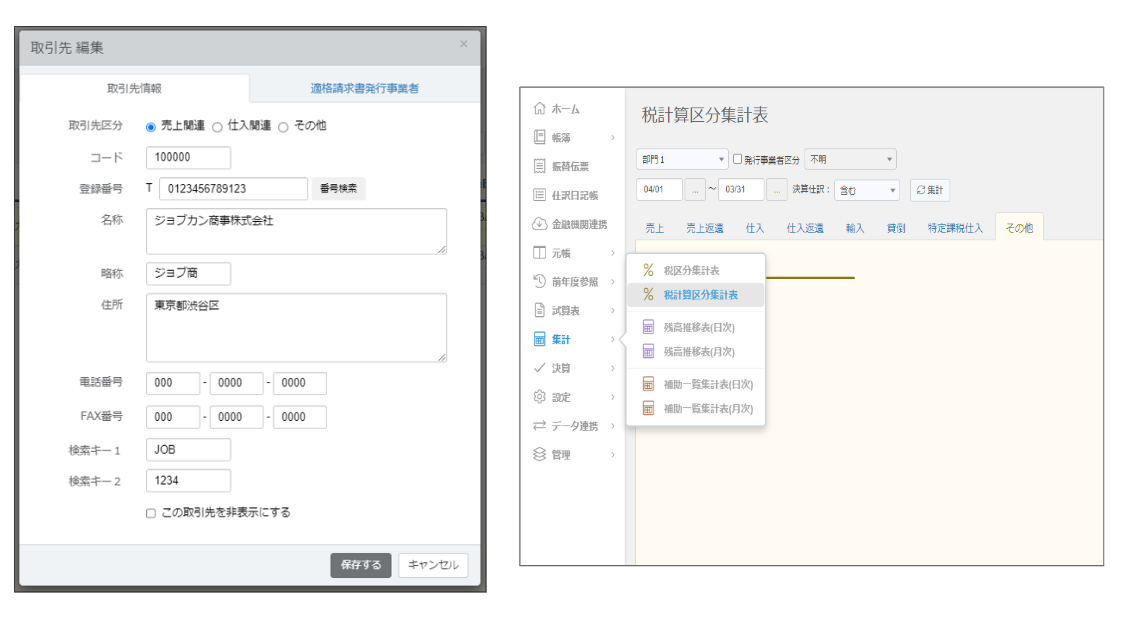Viewport: 1131px width, 628px height.
Task: Click the 決算 checkmark icon
Action: pyautogui.click(x=540, y=368)
